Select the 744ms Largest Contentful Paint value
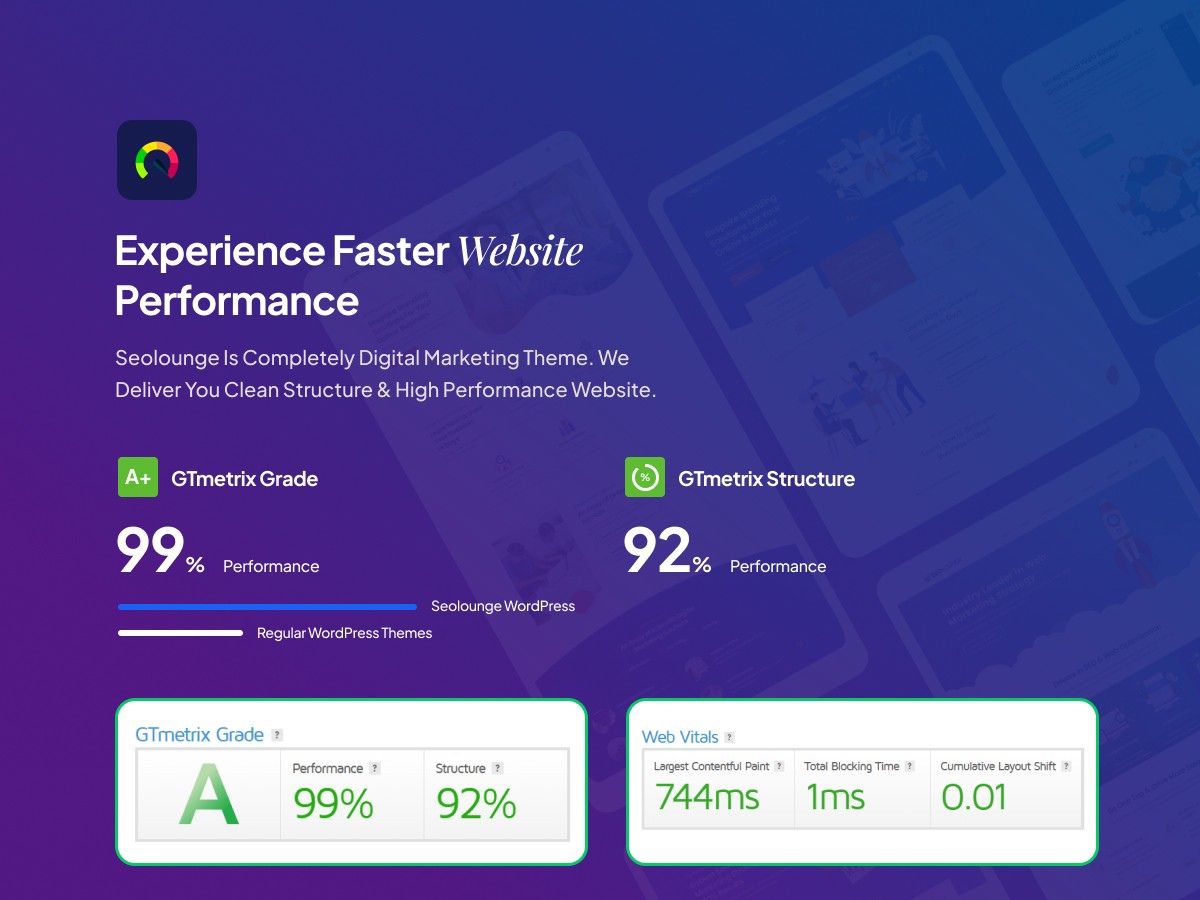Image resolution: width=1200 pixels, height=900 pixels. pyautogui.click(x=707, y=798)
